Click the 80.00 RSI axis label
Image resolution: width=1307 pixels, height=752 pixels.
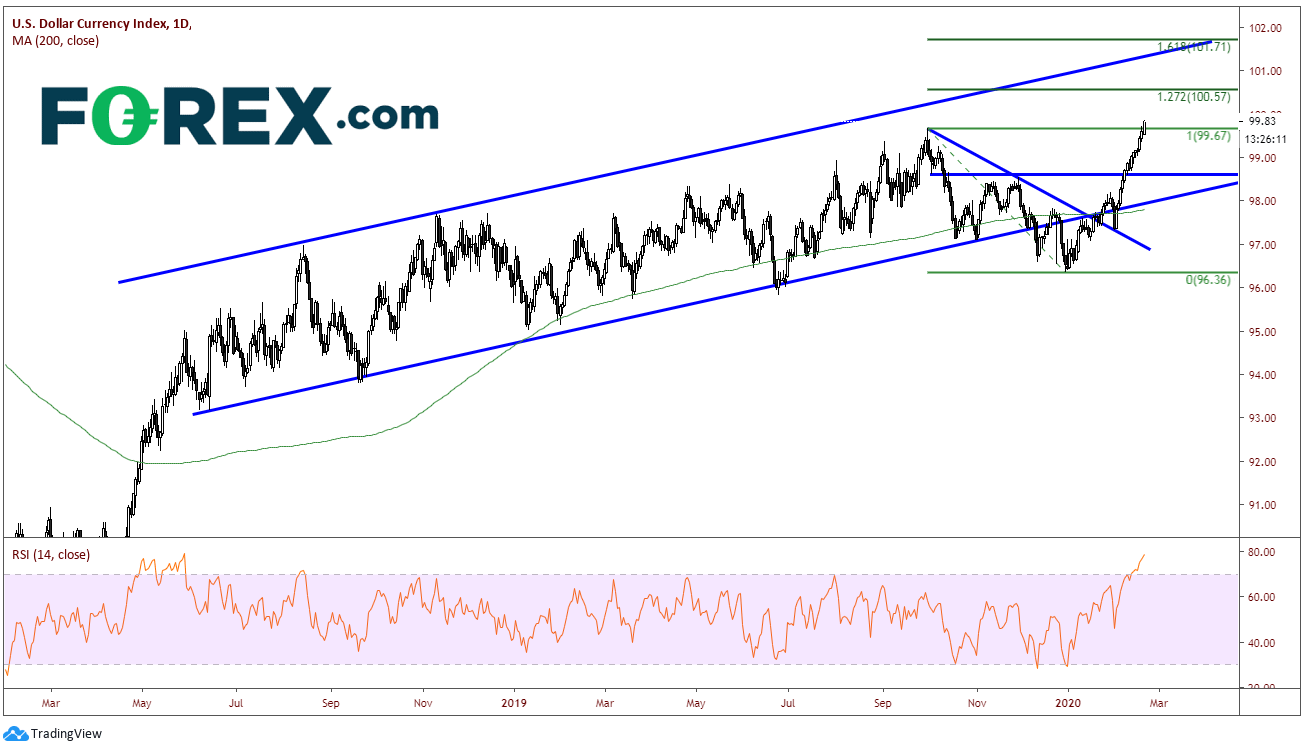coord(1263,552)
